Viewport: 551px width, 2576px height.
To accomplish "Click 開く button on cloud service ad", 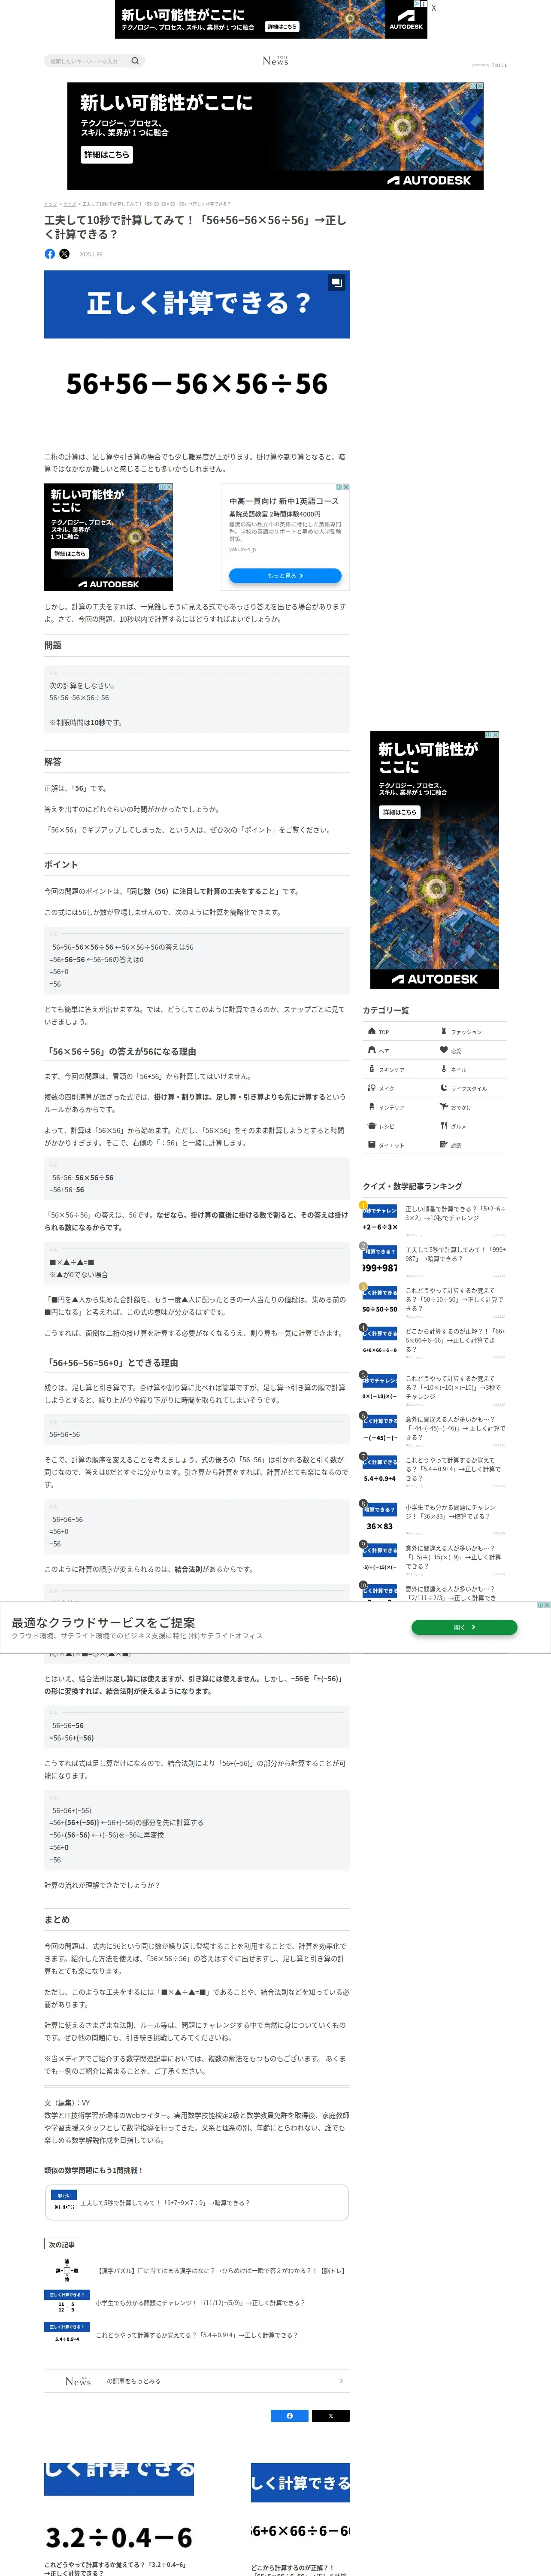I will click(x=464, y=1627).
